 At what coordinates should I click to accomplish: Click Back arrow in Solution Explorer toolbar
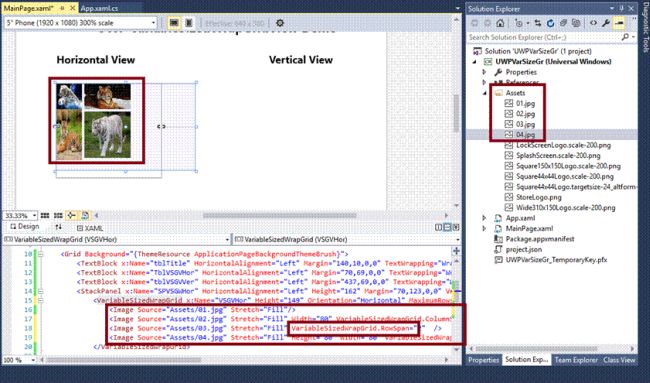point(475,23)
